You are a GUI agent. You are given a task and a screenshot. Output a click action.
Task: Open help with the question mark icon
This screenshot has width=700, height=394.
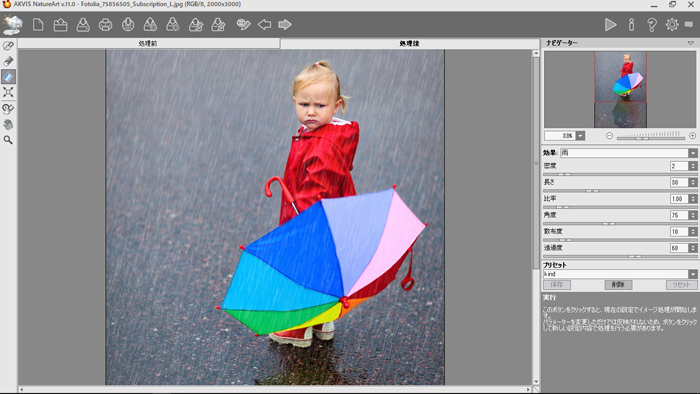(652, 25)
